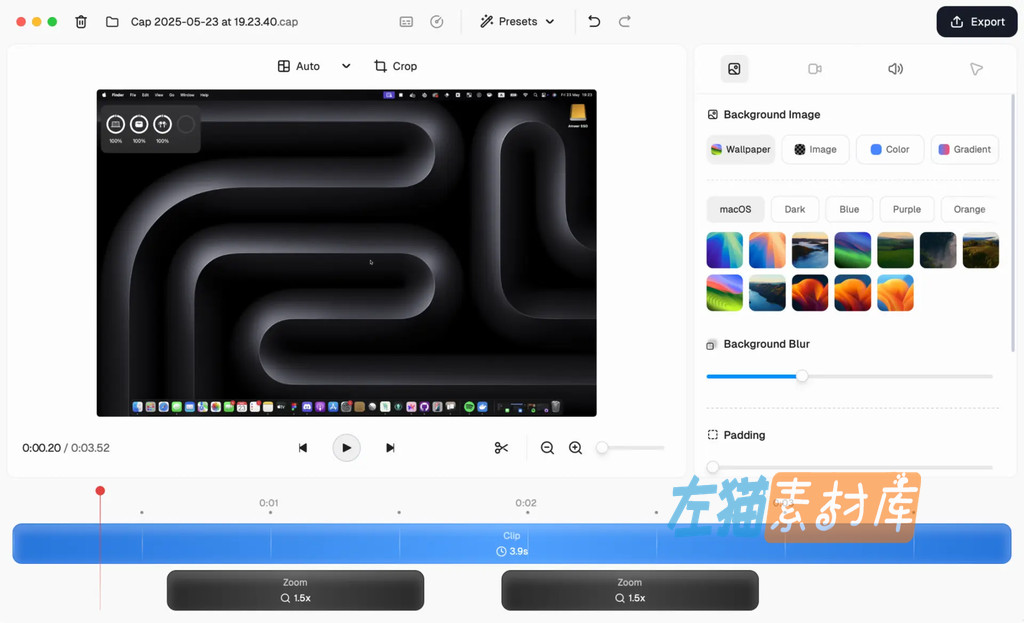Pick the green and purple aurora wallpaper thumbnail

pos(853,250)
